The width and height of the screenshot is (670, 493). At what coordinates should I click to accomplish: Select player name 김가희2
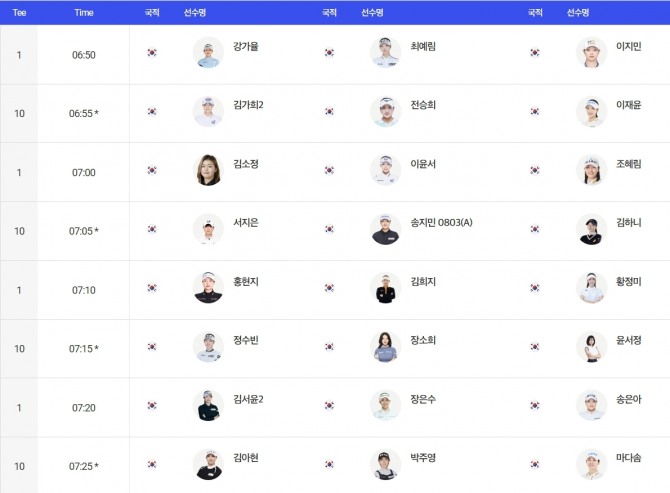(x=248, y=105)
